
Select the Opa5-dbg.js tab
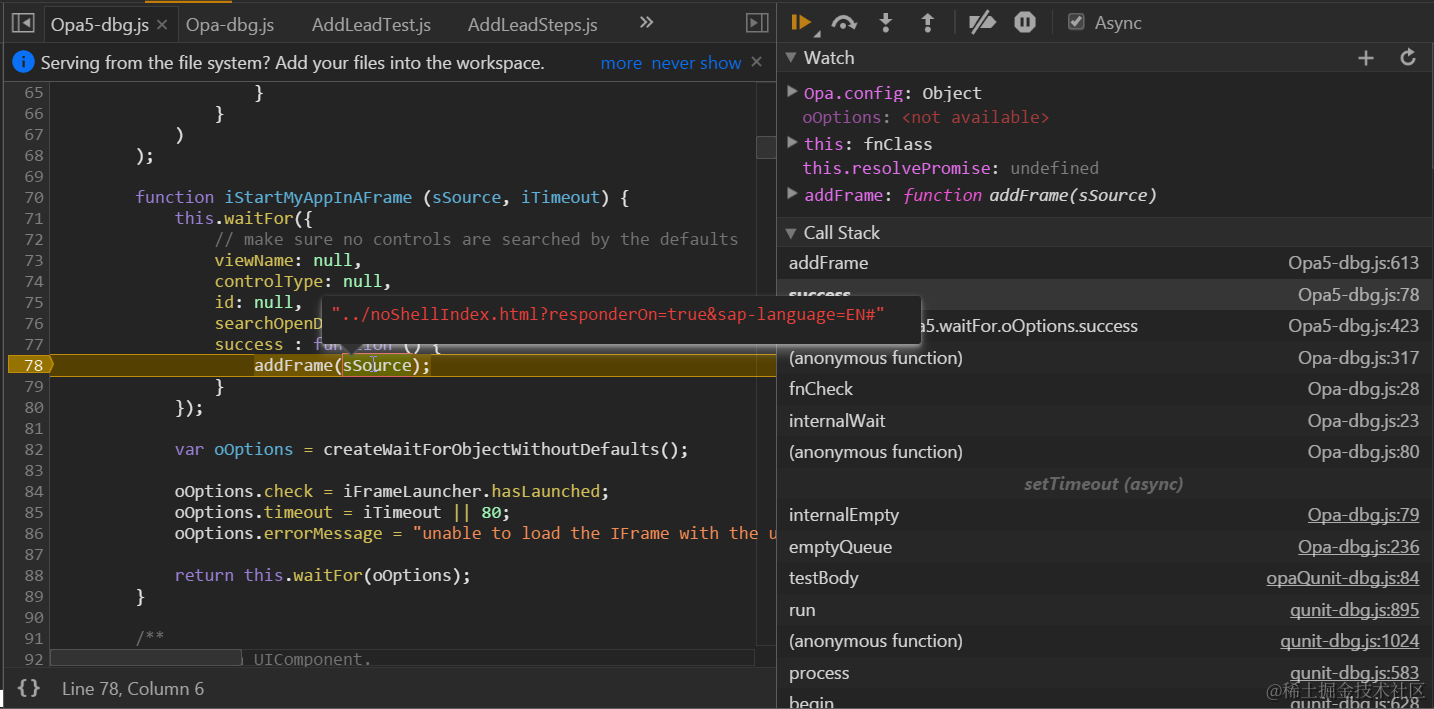click(x=99, y=24)
